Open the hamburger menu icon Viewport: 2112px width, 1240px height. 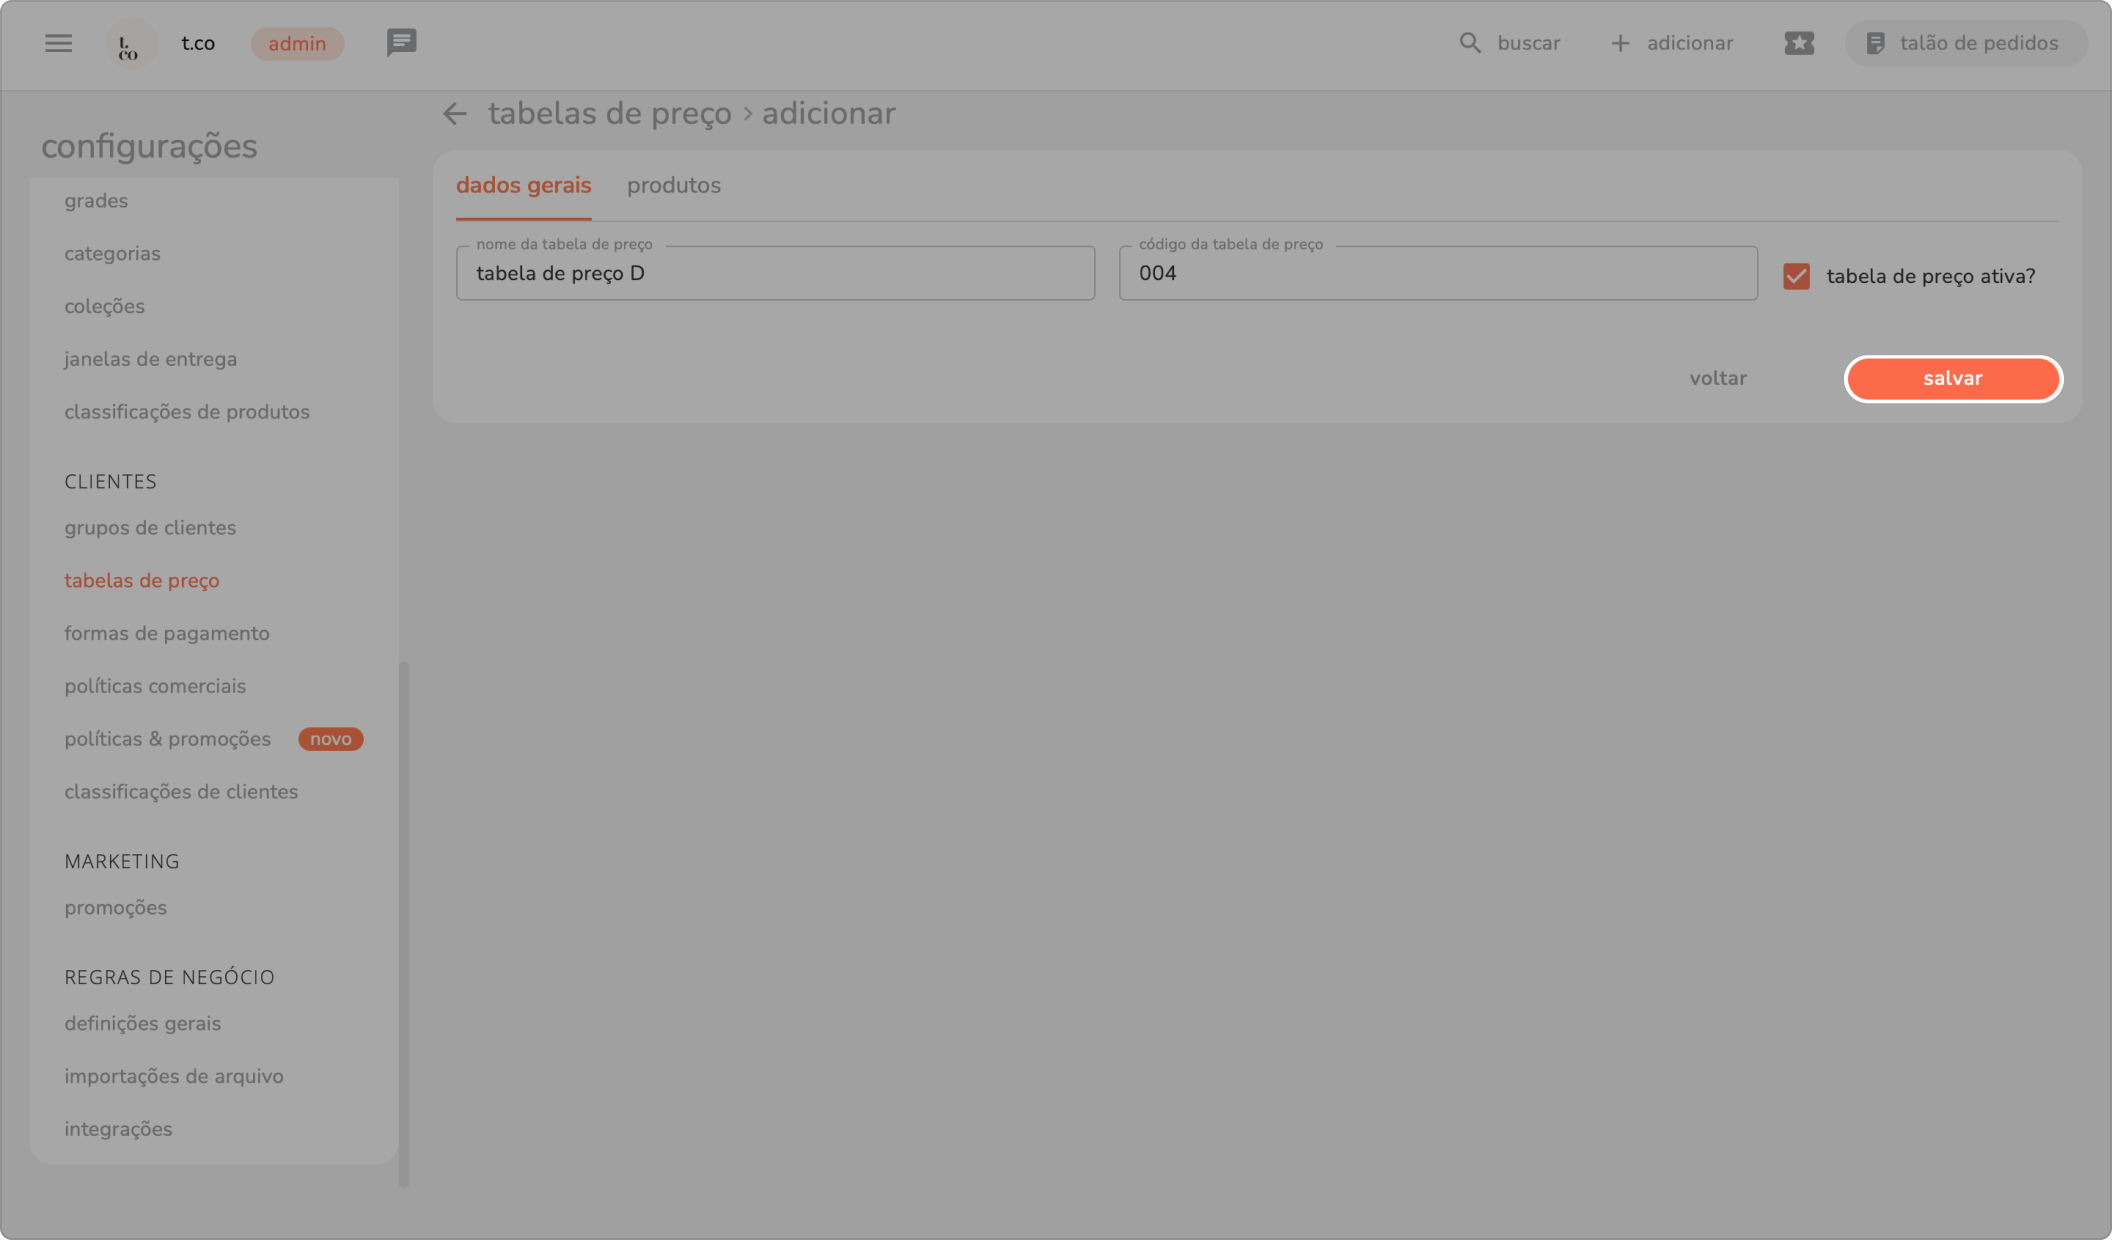(x=58, y=43)
